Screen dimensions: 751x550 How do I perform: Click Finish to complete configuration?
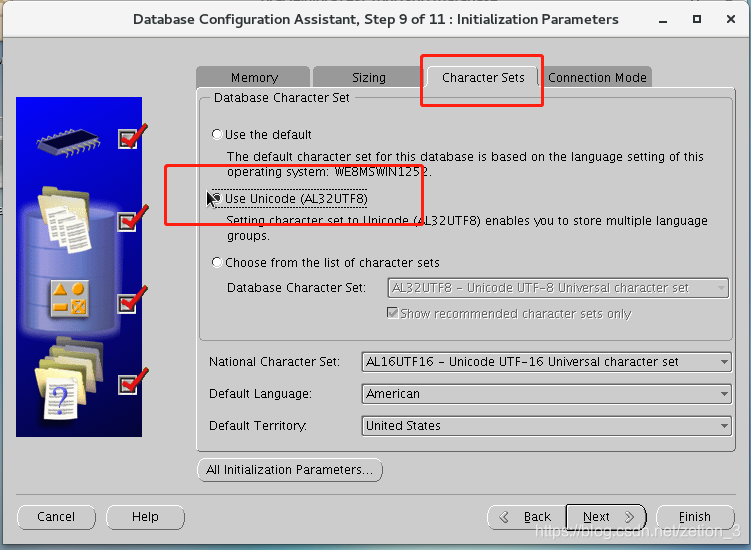tap(695, 517)
